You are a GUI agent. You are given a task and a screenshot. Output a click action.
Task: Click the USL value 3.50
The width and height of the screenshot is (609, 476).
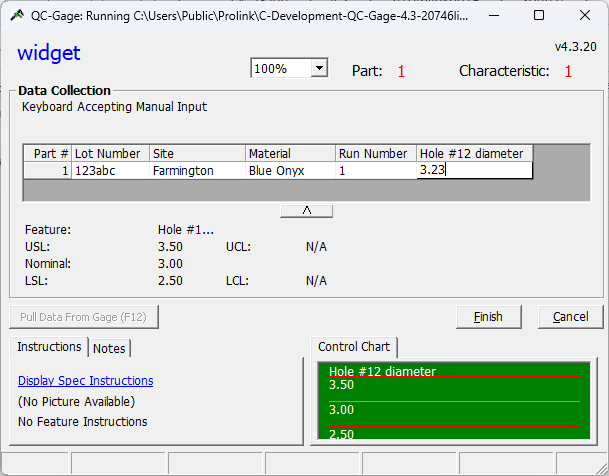(x=170, y=247)
